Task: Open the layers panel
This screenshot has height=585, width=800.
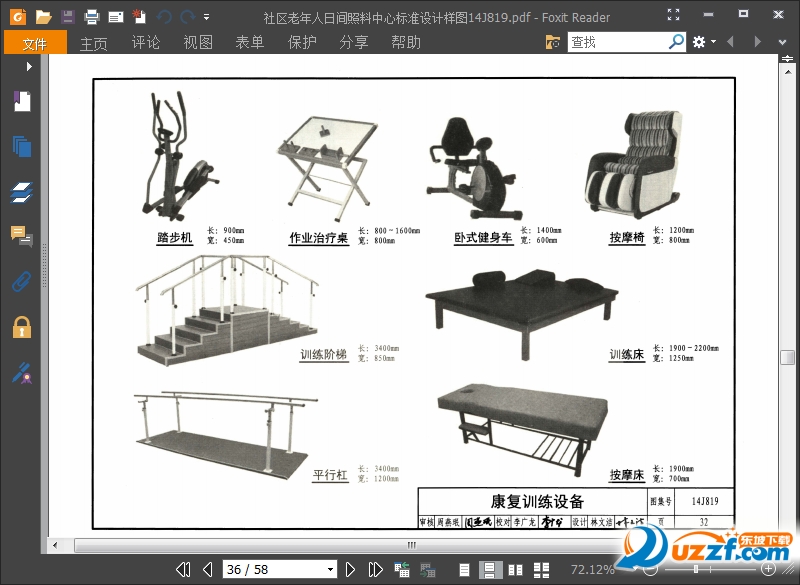Action: (22, 192)
